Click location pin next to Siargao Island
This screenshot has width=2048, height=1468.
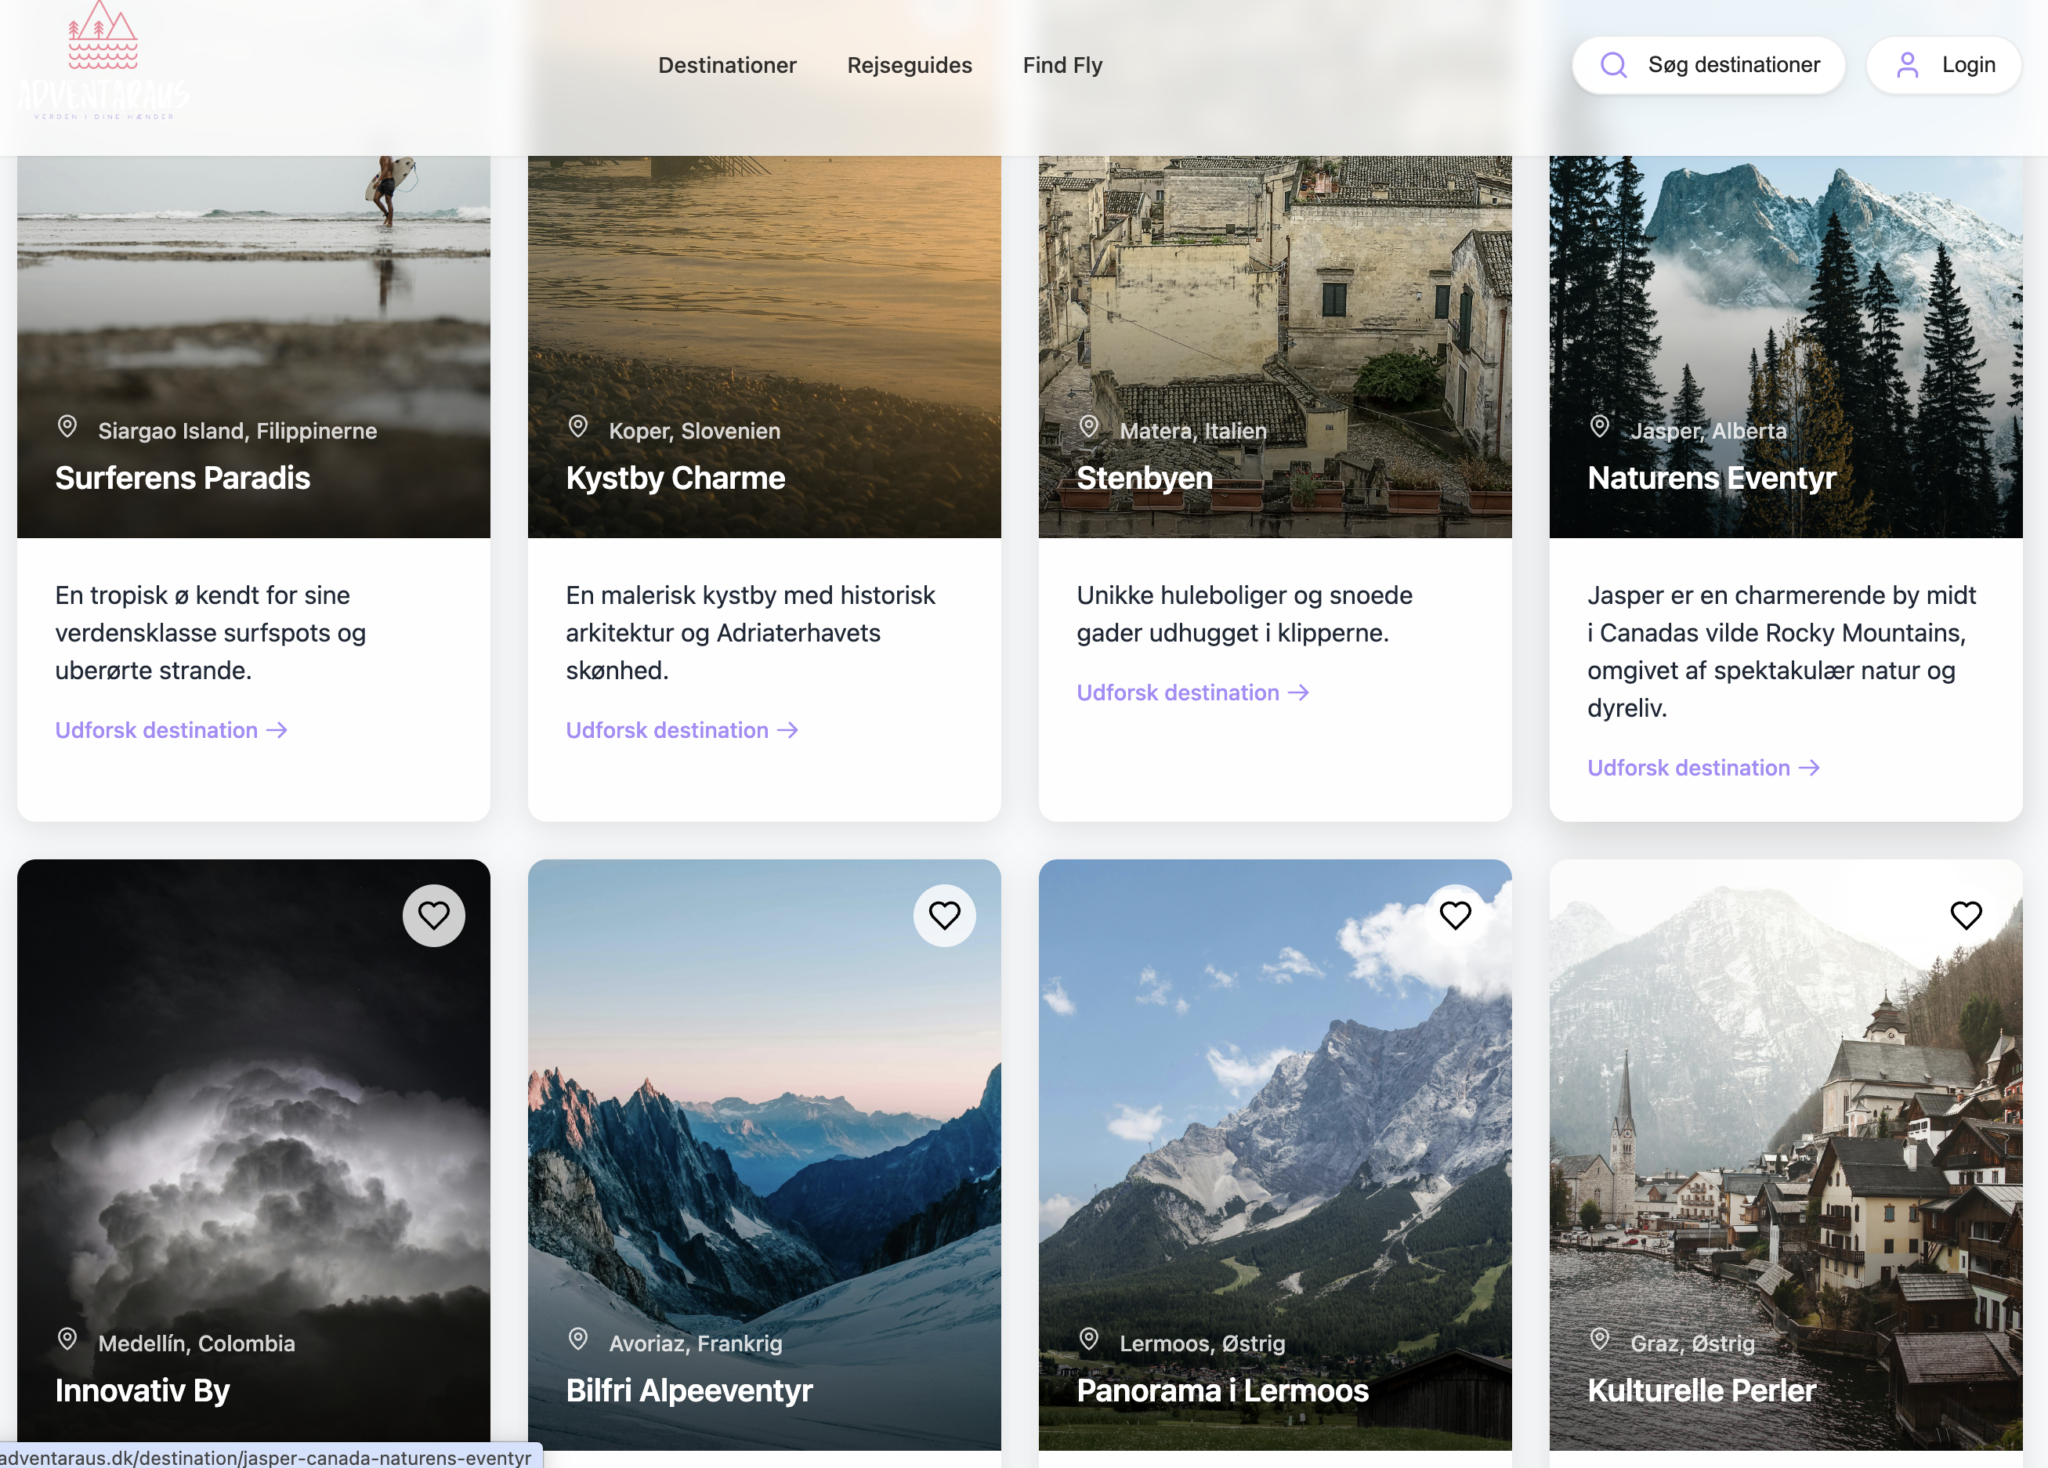click(x=67, y=427)
